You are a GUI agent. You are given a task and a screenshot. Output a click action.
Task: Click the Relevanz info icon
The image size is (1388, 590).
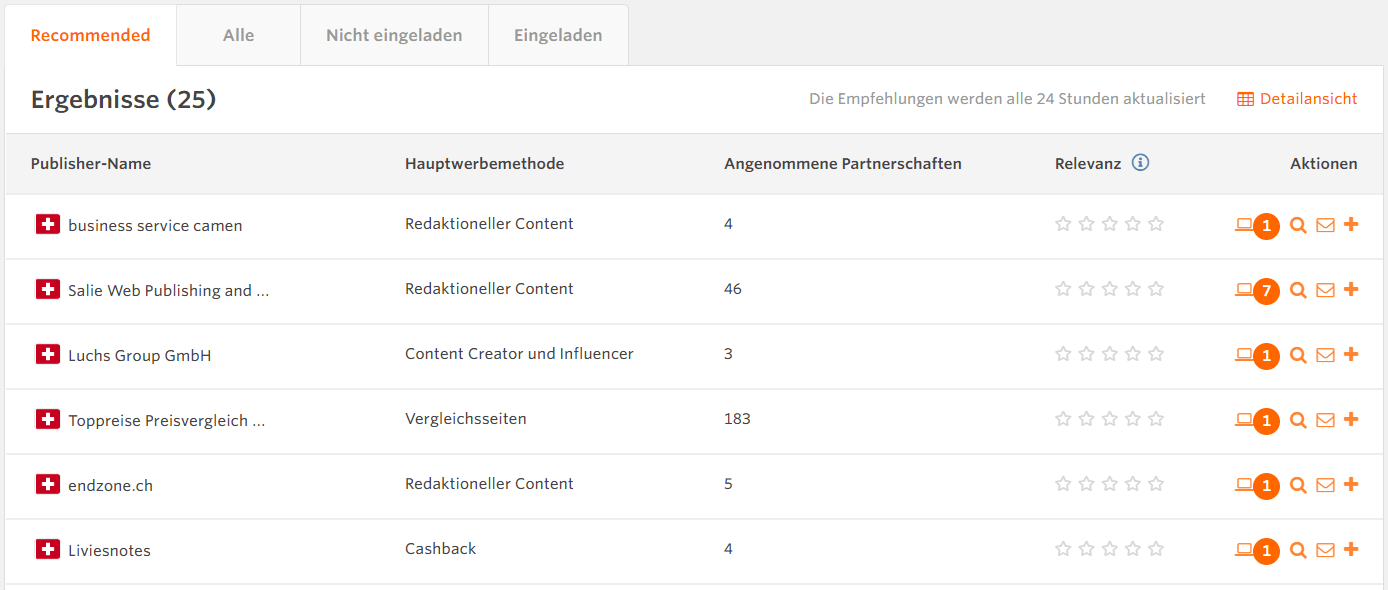(x=1140, y=163)
